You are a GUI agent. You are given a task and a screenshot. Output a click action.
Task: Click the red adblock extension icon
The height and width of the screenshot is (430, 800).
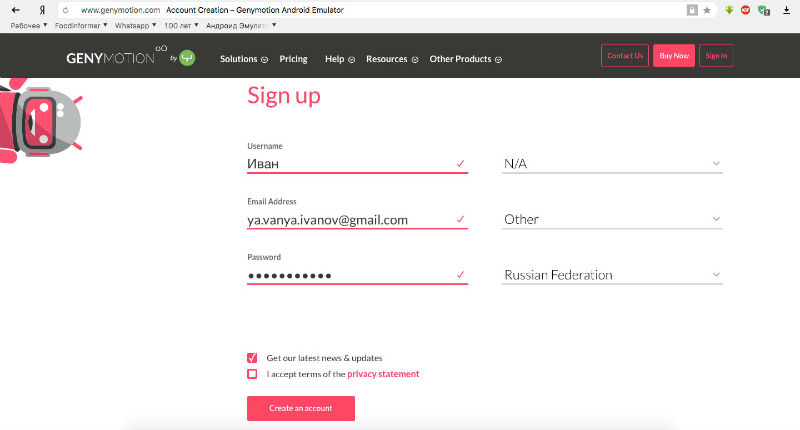(x=745, y=10)
